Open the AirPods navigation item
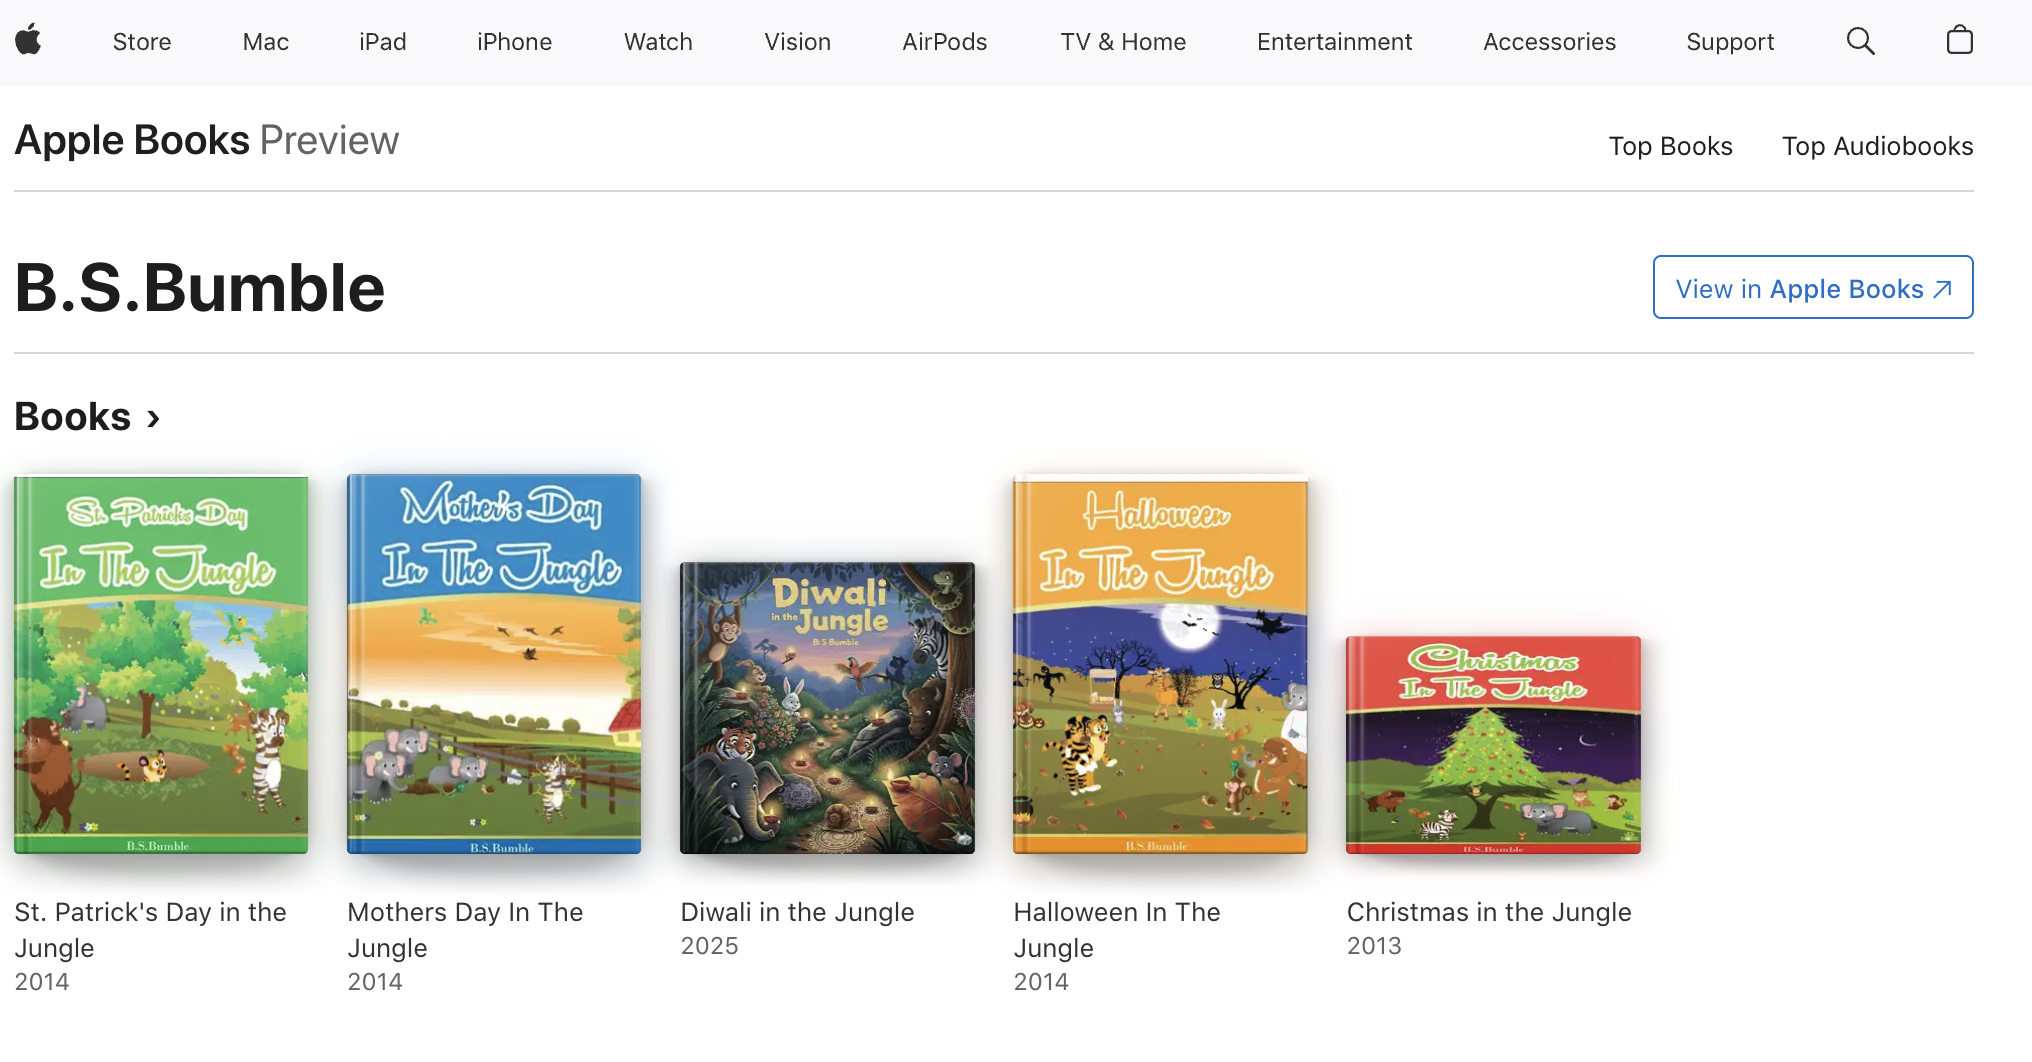 945,42
